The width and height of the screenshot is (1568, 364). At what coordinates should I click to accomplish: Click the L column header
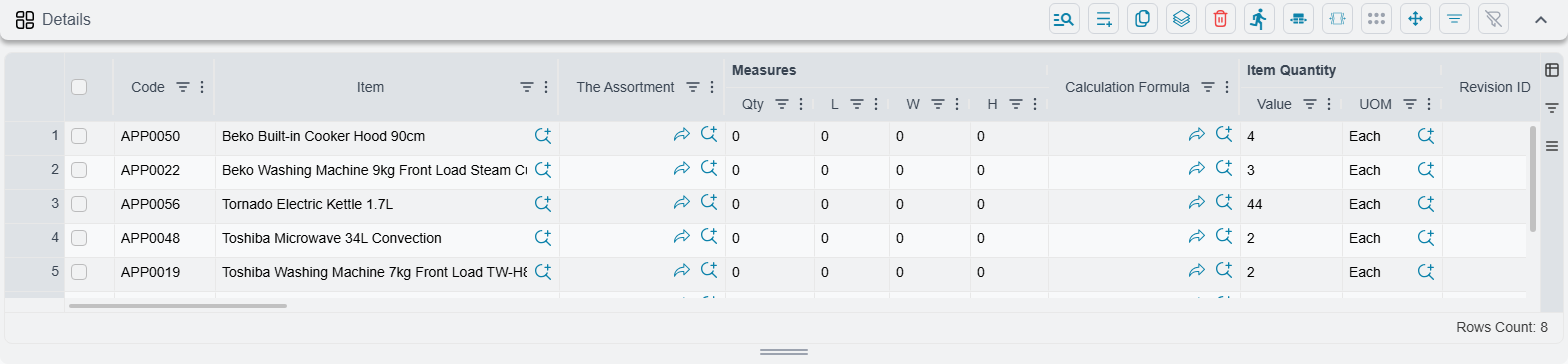pyautogui.click(x=835, y=103)
